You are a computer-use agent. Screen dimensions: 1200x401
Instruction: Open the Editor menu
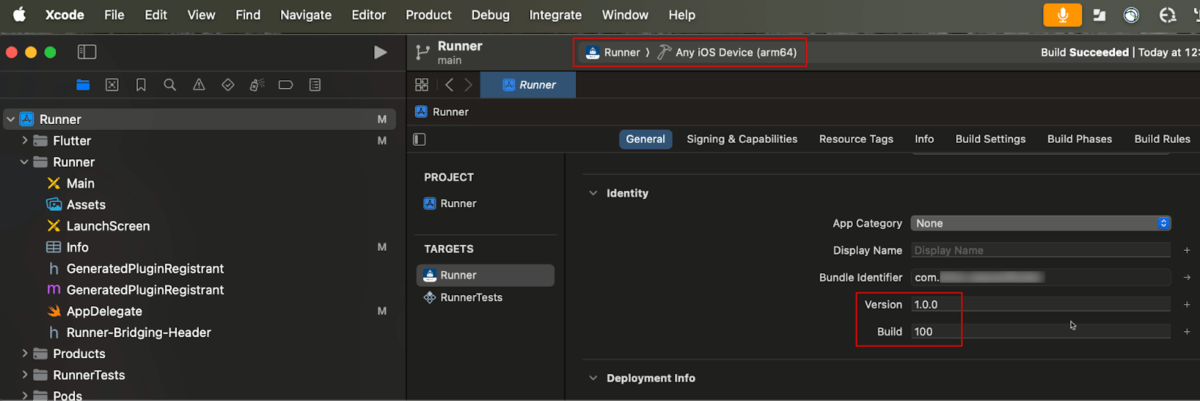369,15
